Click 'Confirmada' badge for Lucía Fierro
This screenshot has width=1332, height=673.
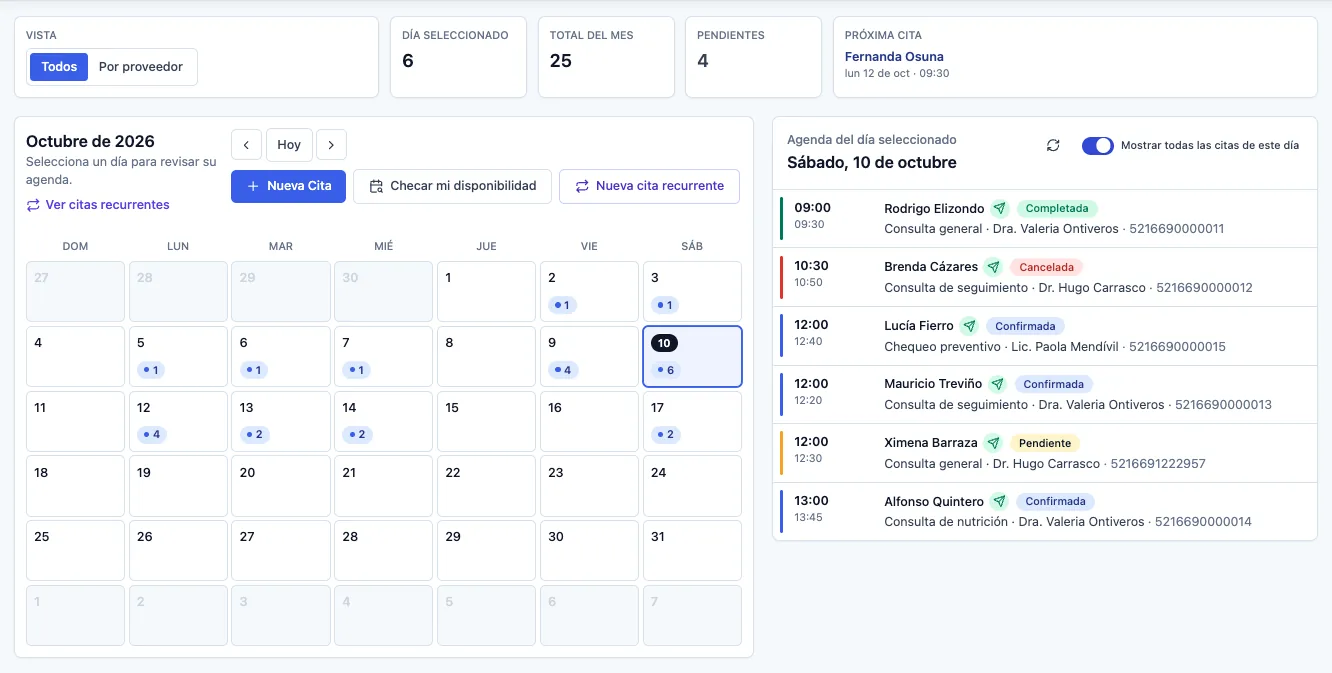click(x=1026, y=326)
